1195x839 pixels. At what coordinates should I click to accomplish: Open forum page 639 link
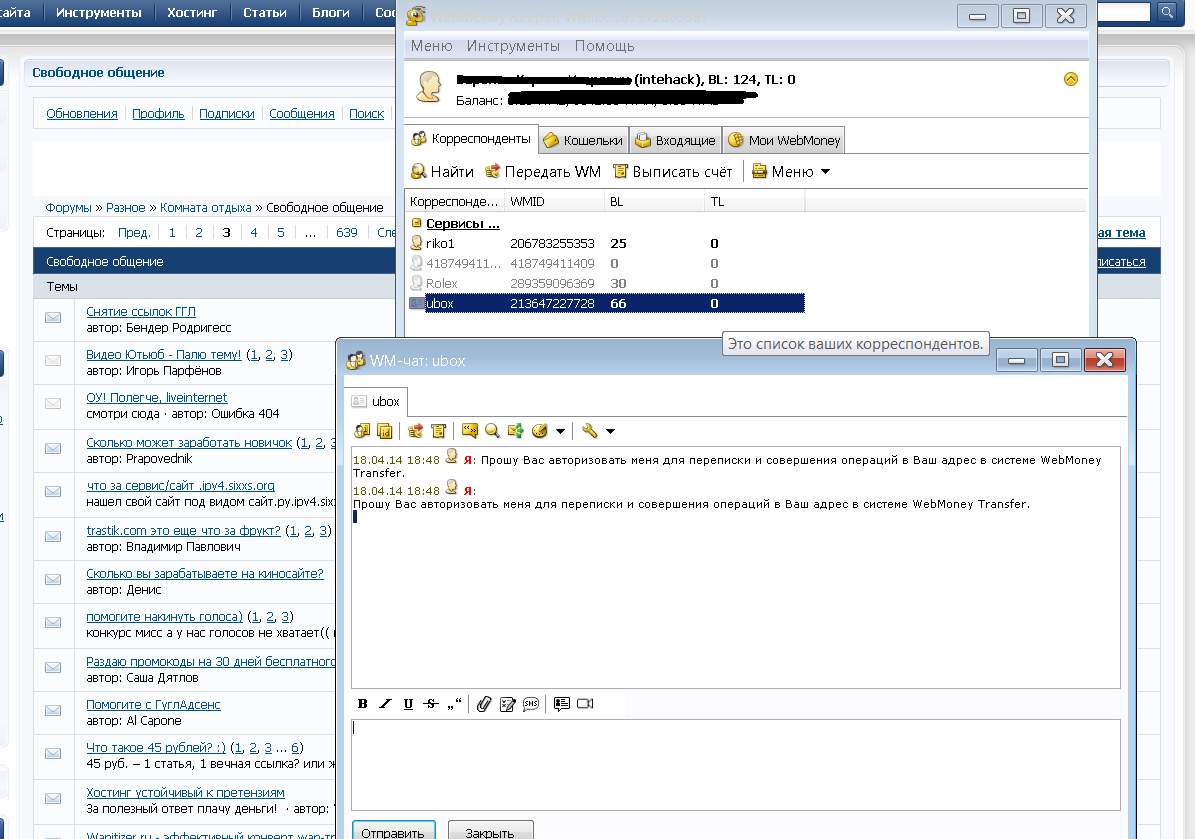pos(347,232)
